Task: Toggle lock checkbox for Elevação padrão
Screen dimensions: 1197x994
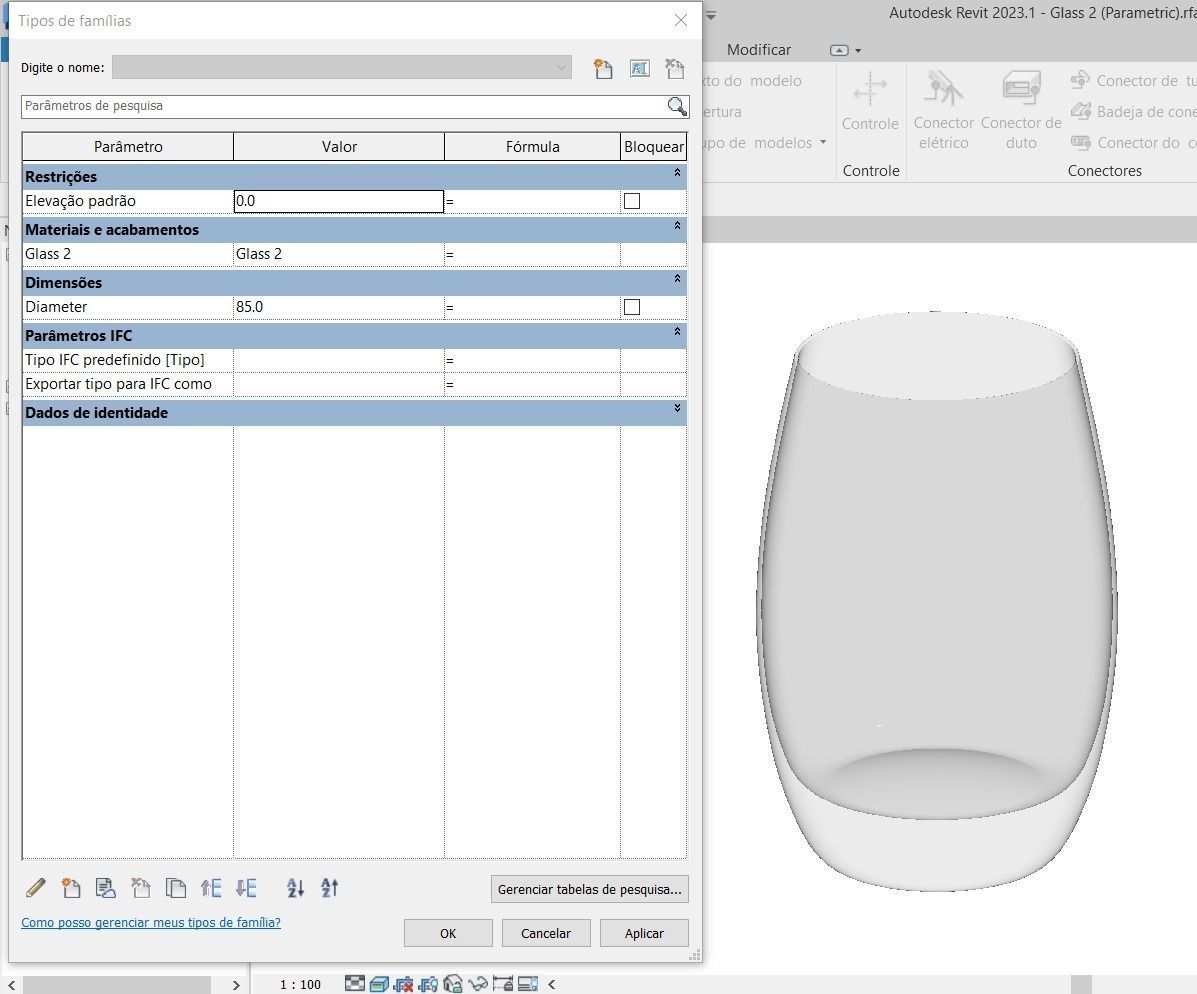Action: pos(632,201)
